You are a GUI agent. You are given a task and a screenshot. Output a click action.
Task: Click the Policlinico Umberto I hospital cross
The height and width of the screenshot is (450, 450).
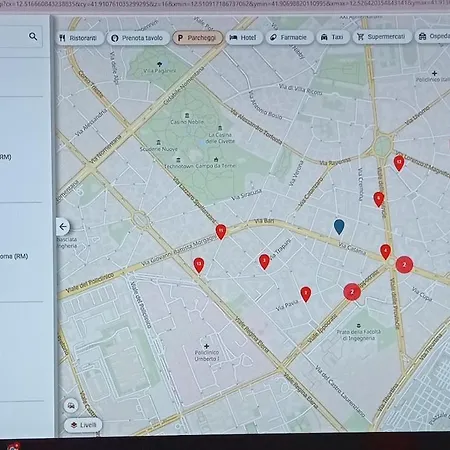point(207,346)
